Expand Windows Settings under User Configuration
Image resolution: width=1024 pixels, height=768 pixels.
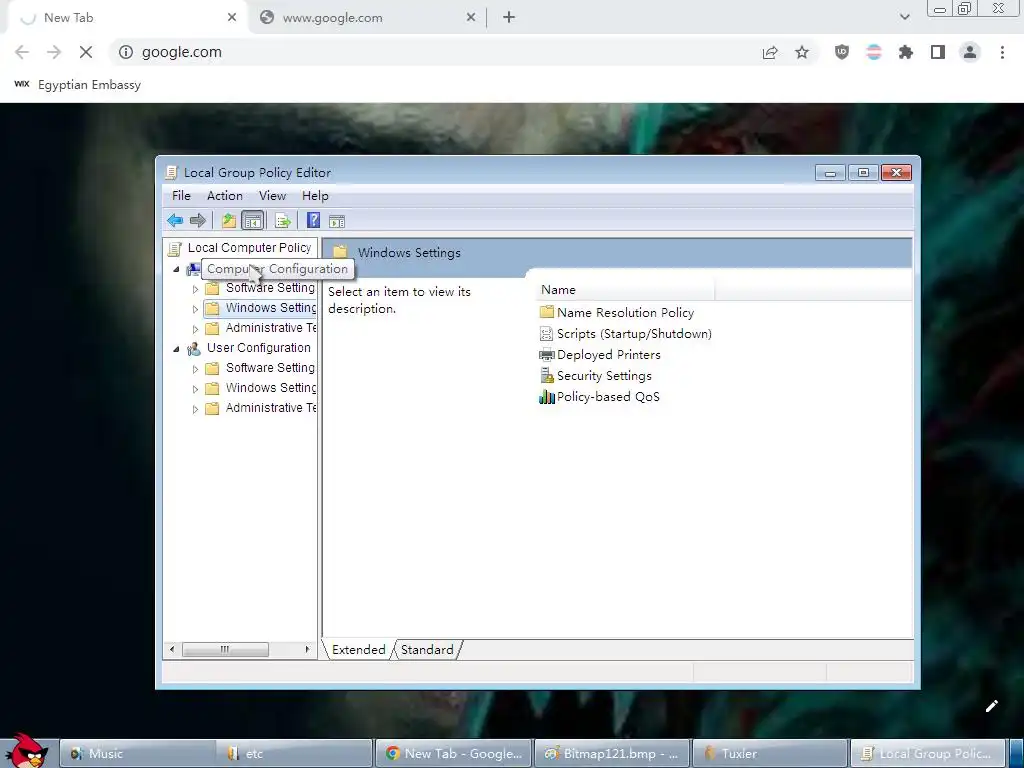coord(195,389)
